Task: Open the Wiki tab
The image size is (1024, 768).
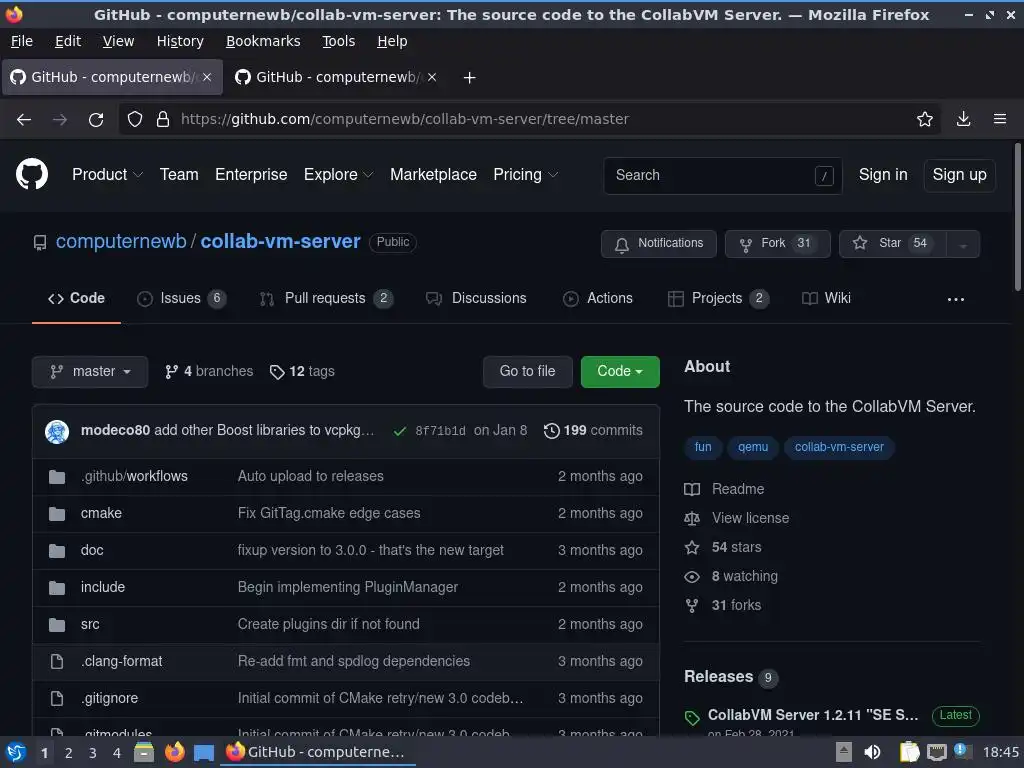Action: click(826, 298)
